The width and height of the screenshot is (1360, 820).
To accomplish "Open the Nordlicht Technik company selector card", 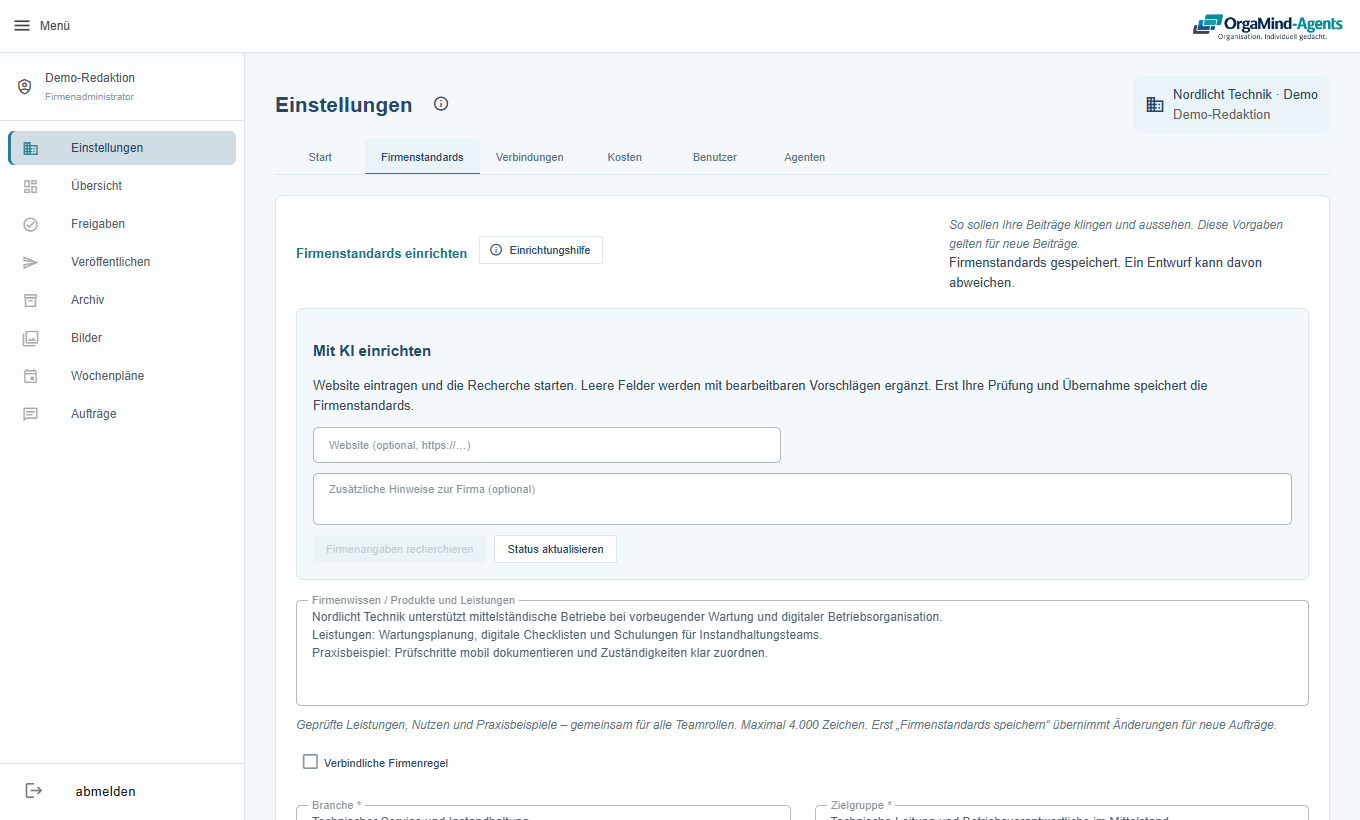I will [1231, 104].
